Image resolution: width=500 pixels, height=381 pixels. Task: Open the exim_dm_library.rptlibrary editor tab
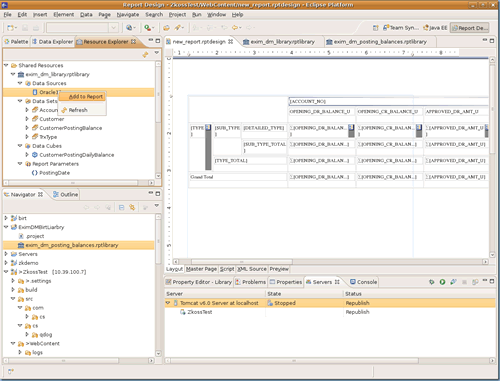(279, 42)
